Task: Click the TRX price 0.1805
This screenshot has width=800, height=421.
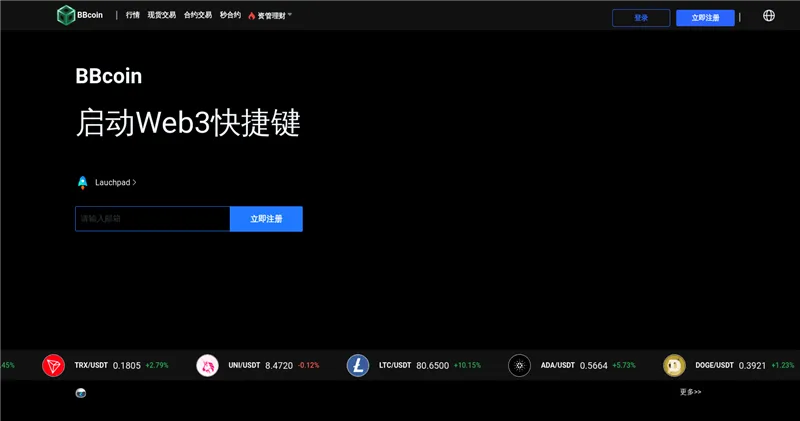Action: (127, 365)
